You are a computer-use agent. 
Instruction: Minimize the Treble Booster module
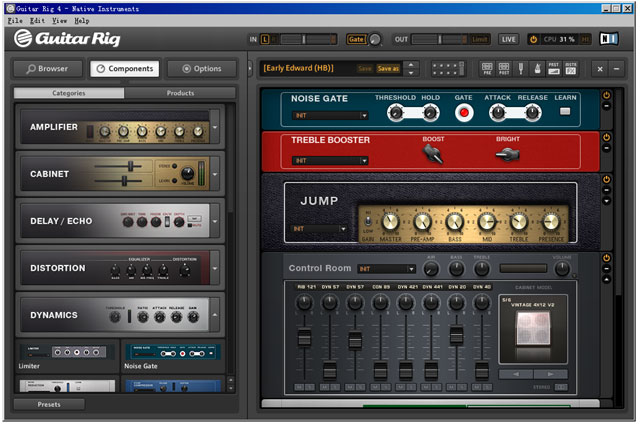pyautogui.click(x=607, y=148)
